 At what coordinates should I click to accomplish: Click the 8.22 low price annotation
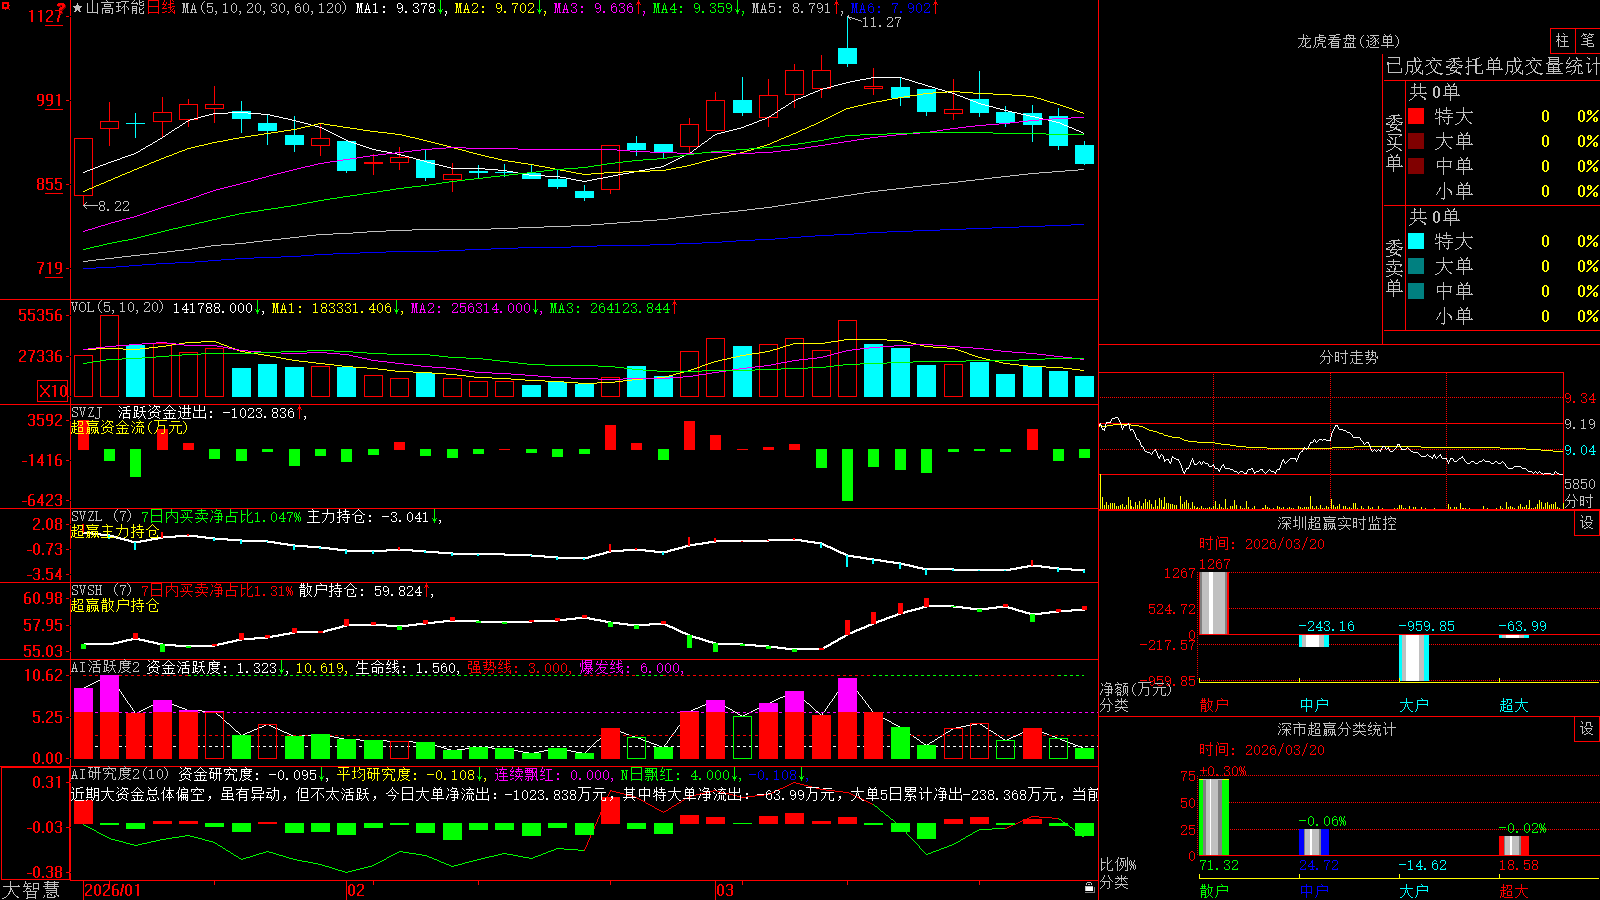[x=113, y=206]
